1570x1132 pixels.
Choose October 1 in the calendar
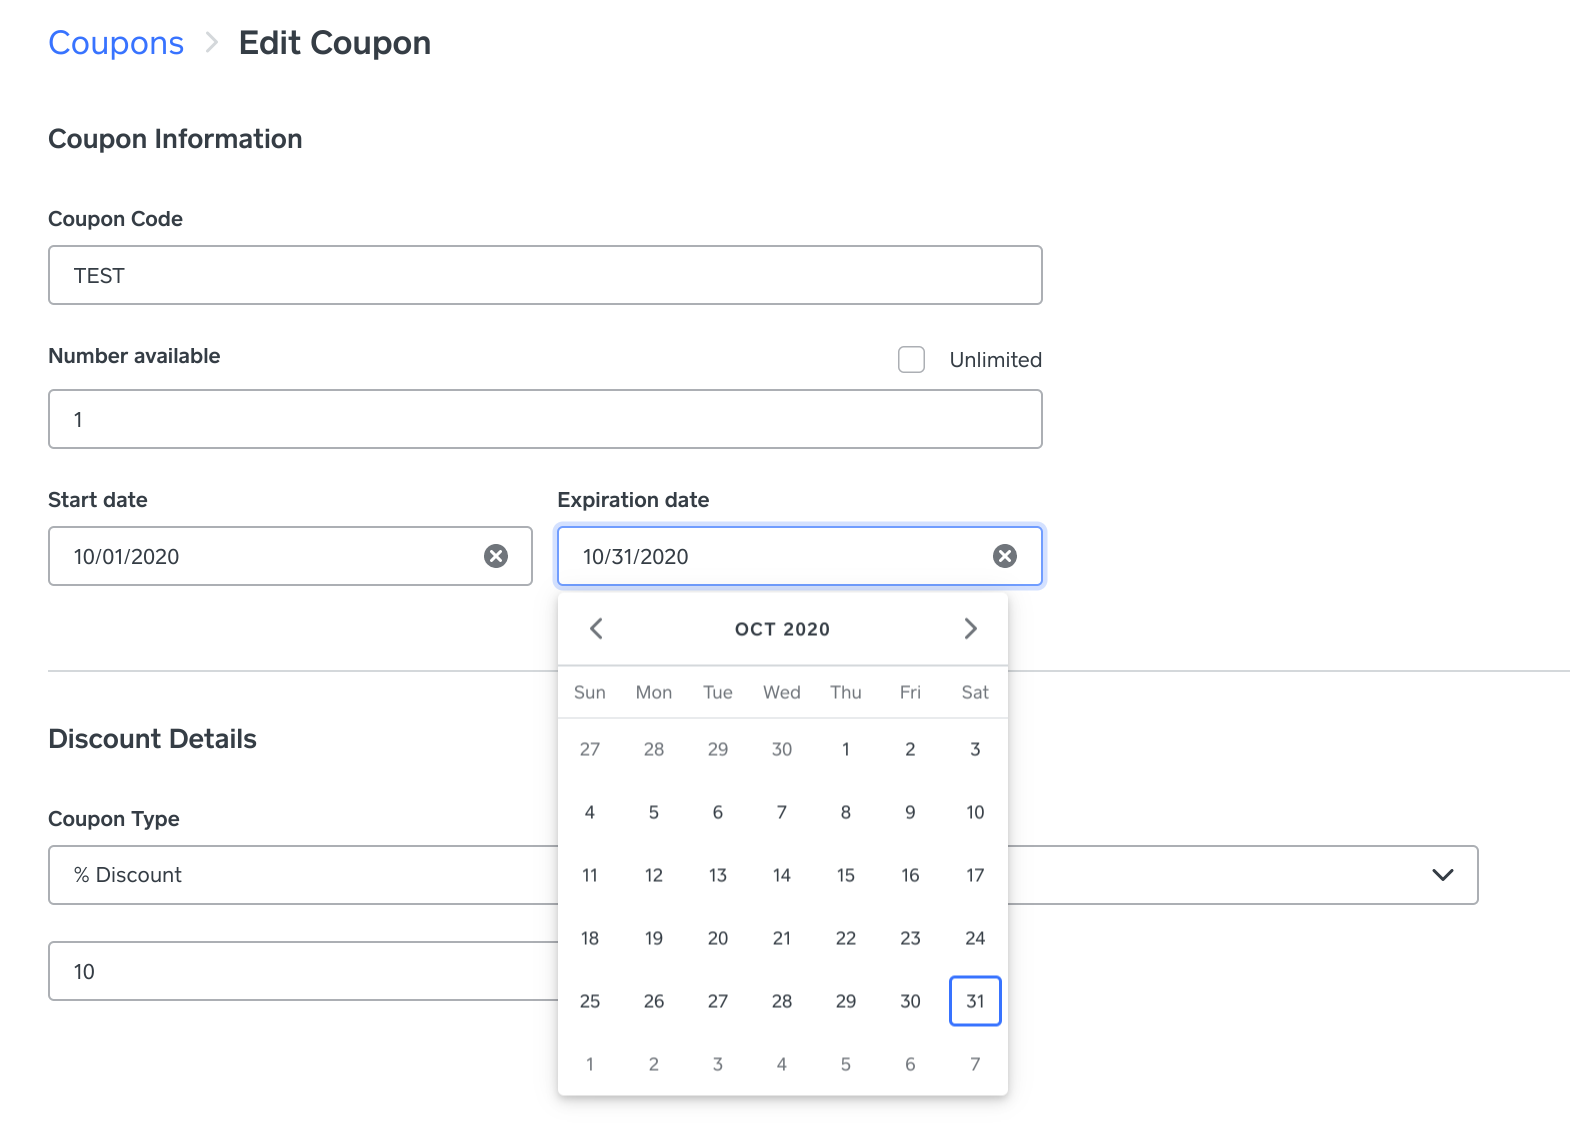pyautogui.click(x=846, y=749)
